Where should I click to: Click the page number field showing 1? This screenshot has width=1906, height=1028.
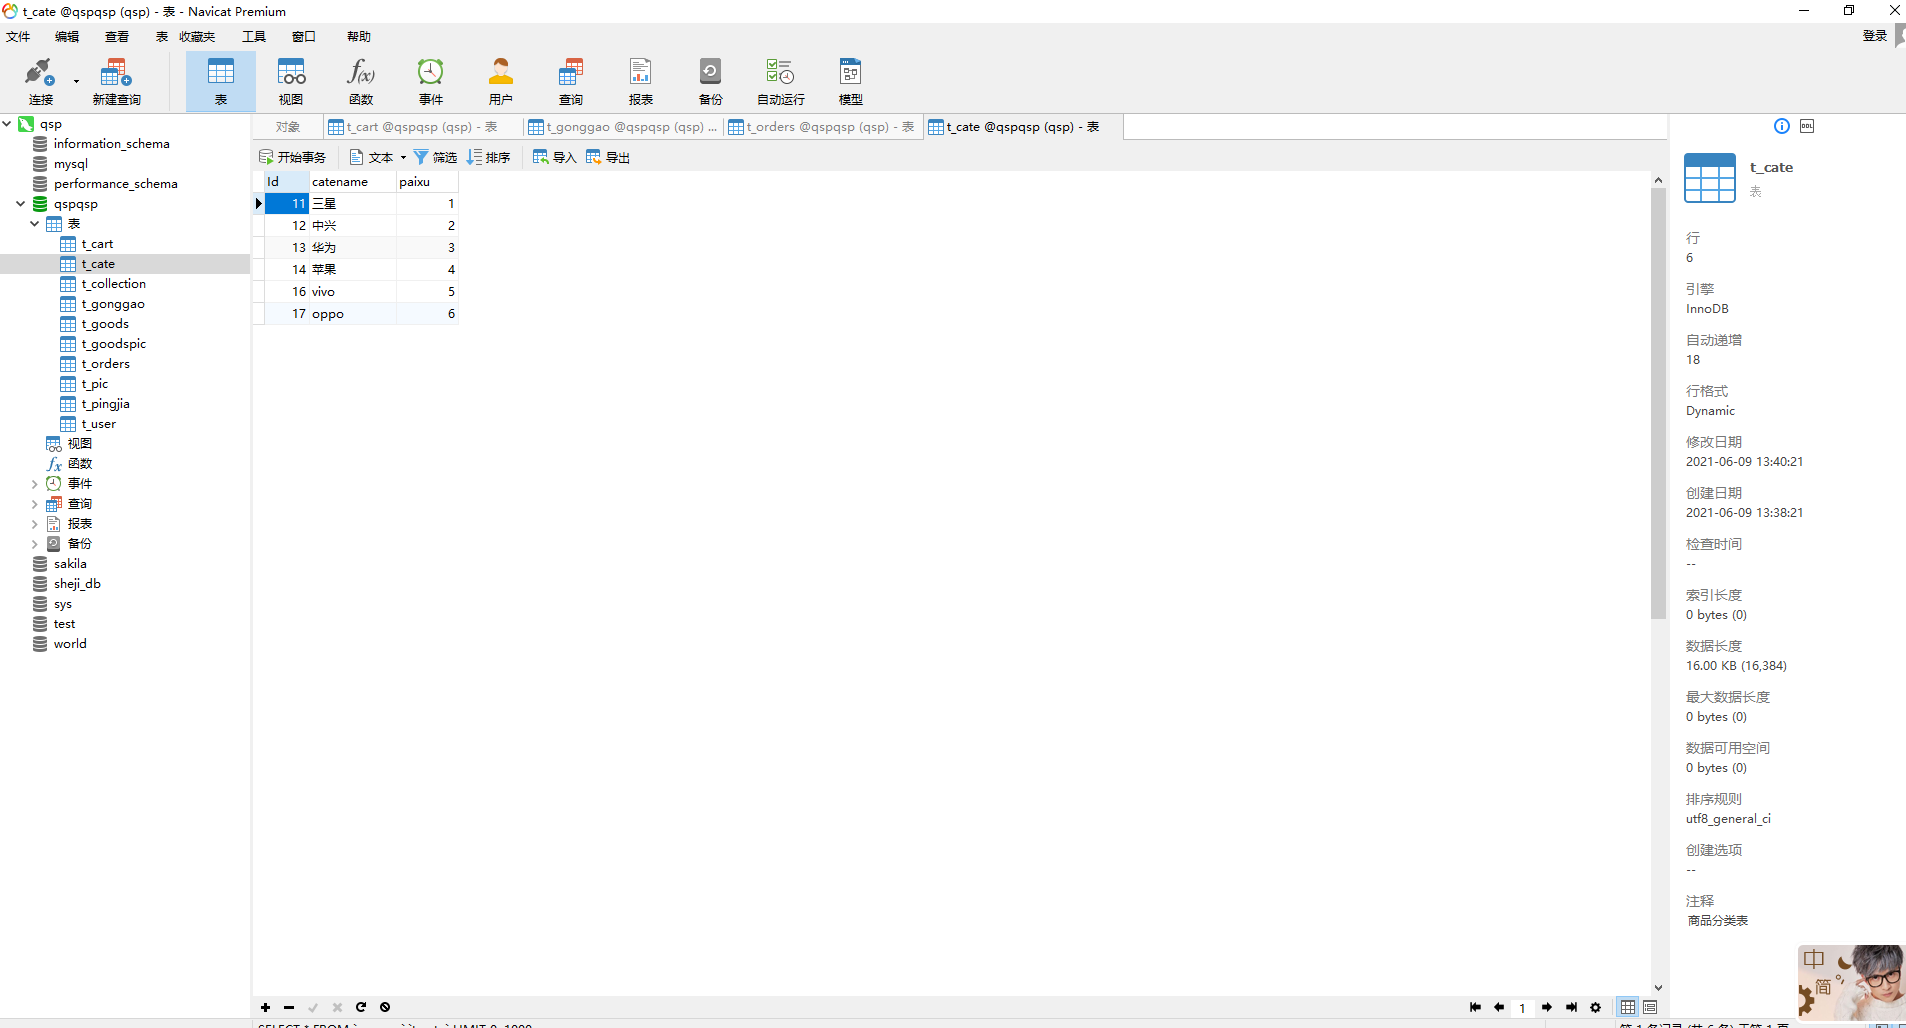tap(1522, 1007)
